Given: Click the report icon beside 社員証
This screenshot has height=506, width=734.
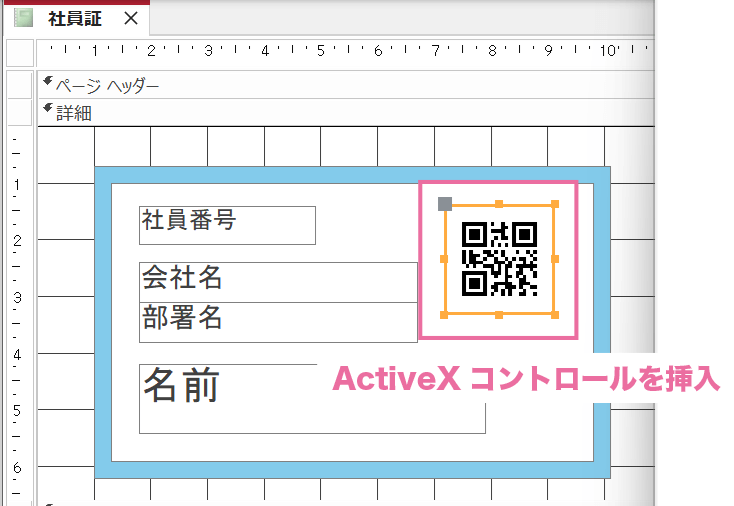Looking at the screenshot, I should [23, 19].
